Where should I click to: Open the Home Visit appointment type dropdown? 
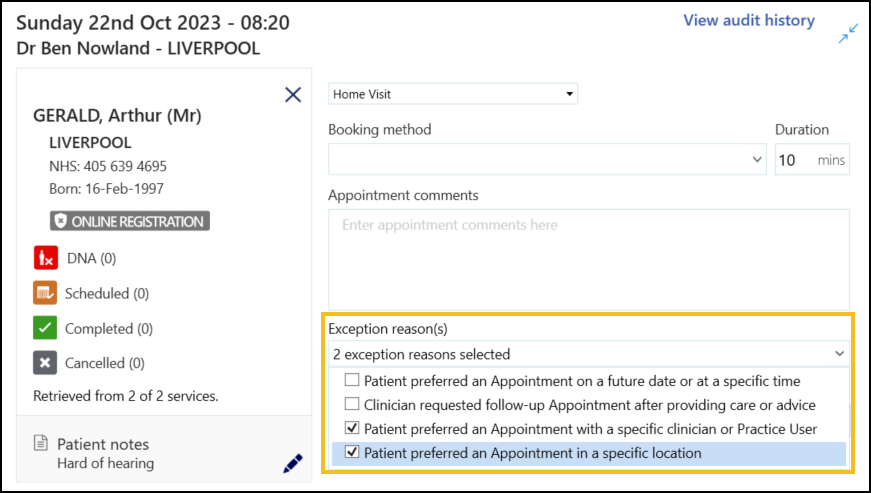click(453, 94)
